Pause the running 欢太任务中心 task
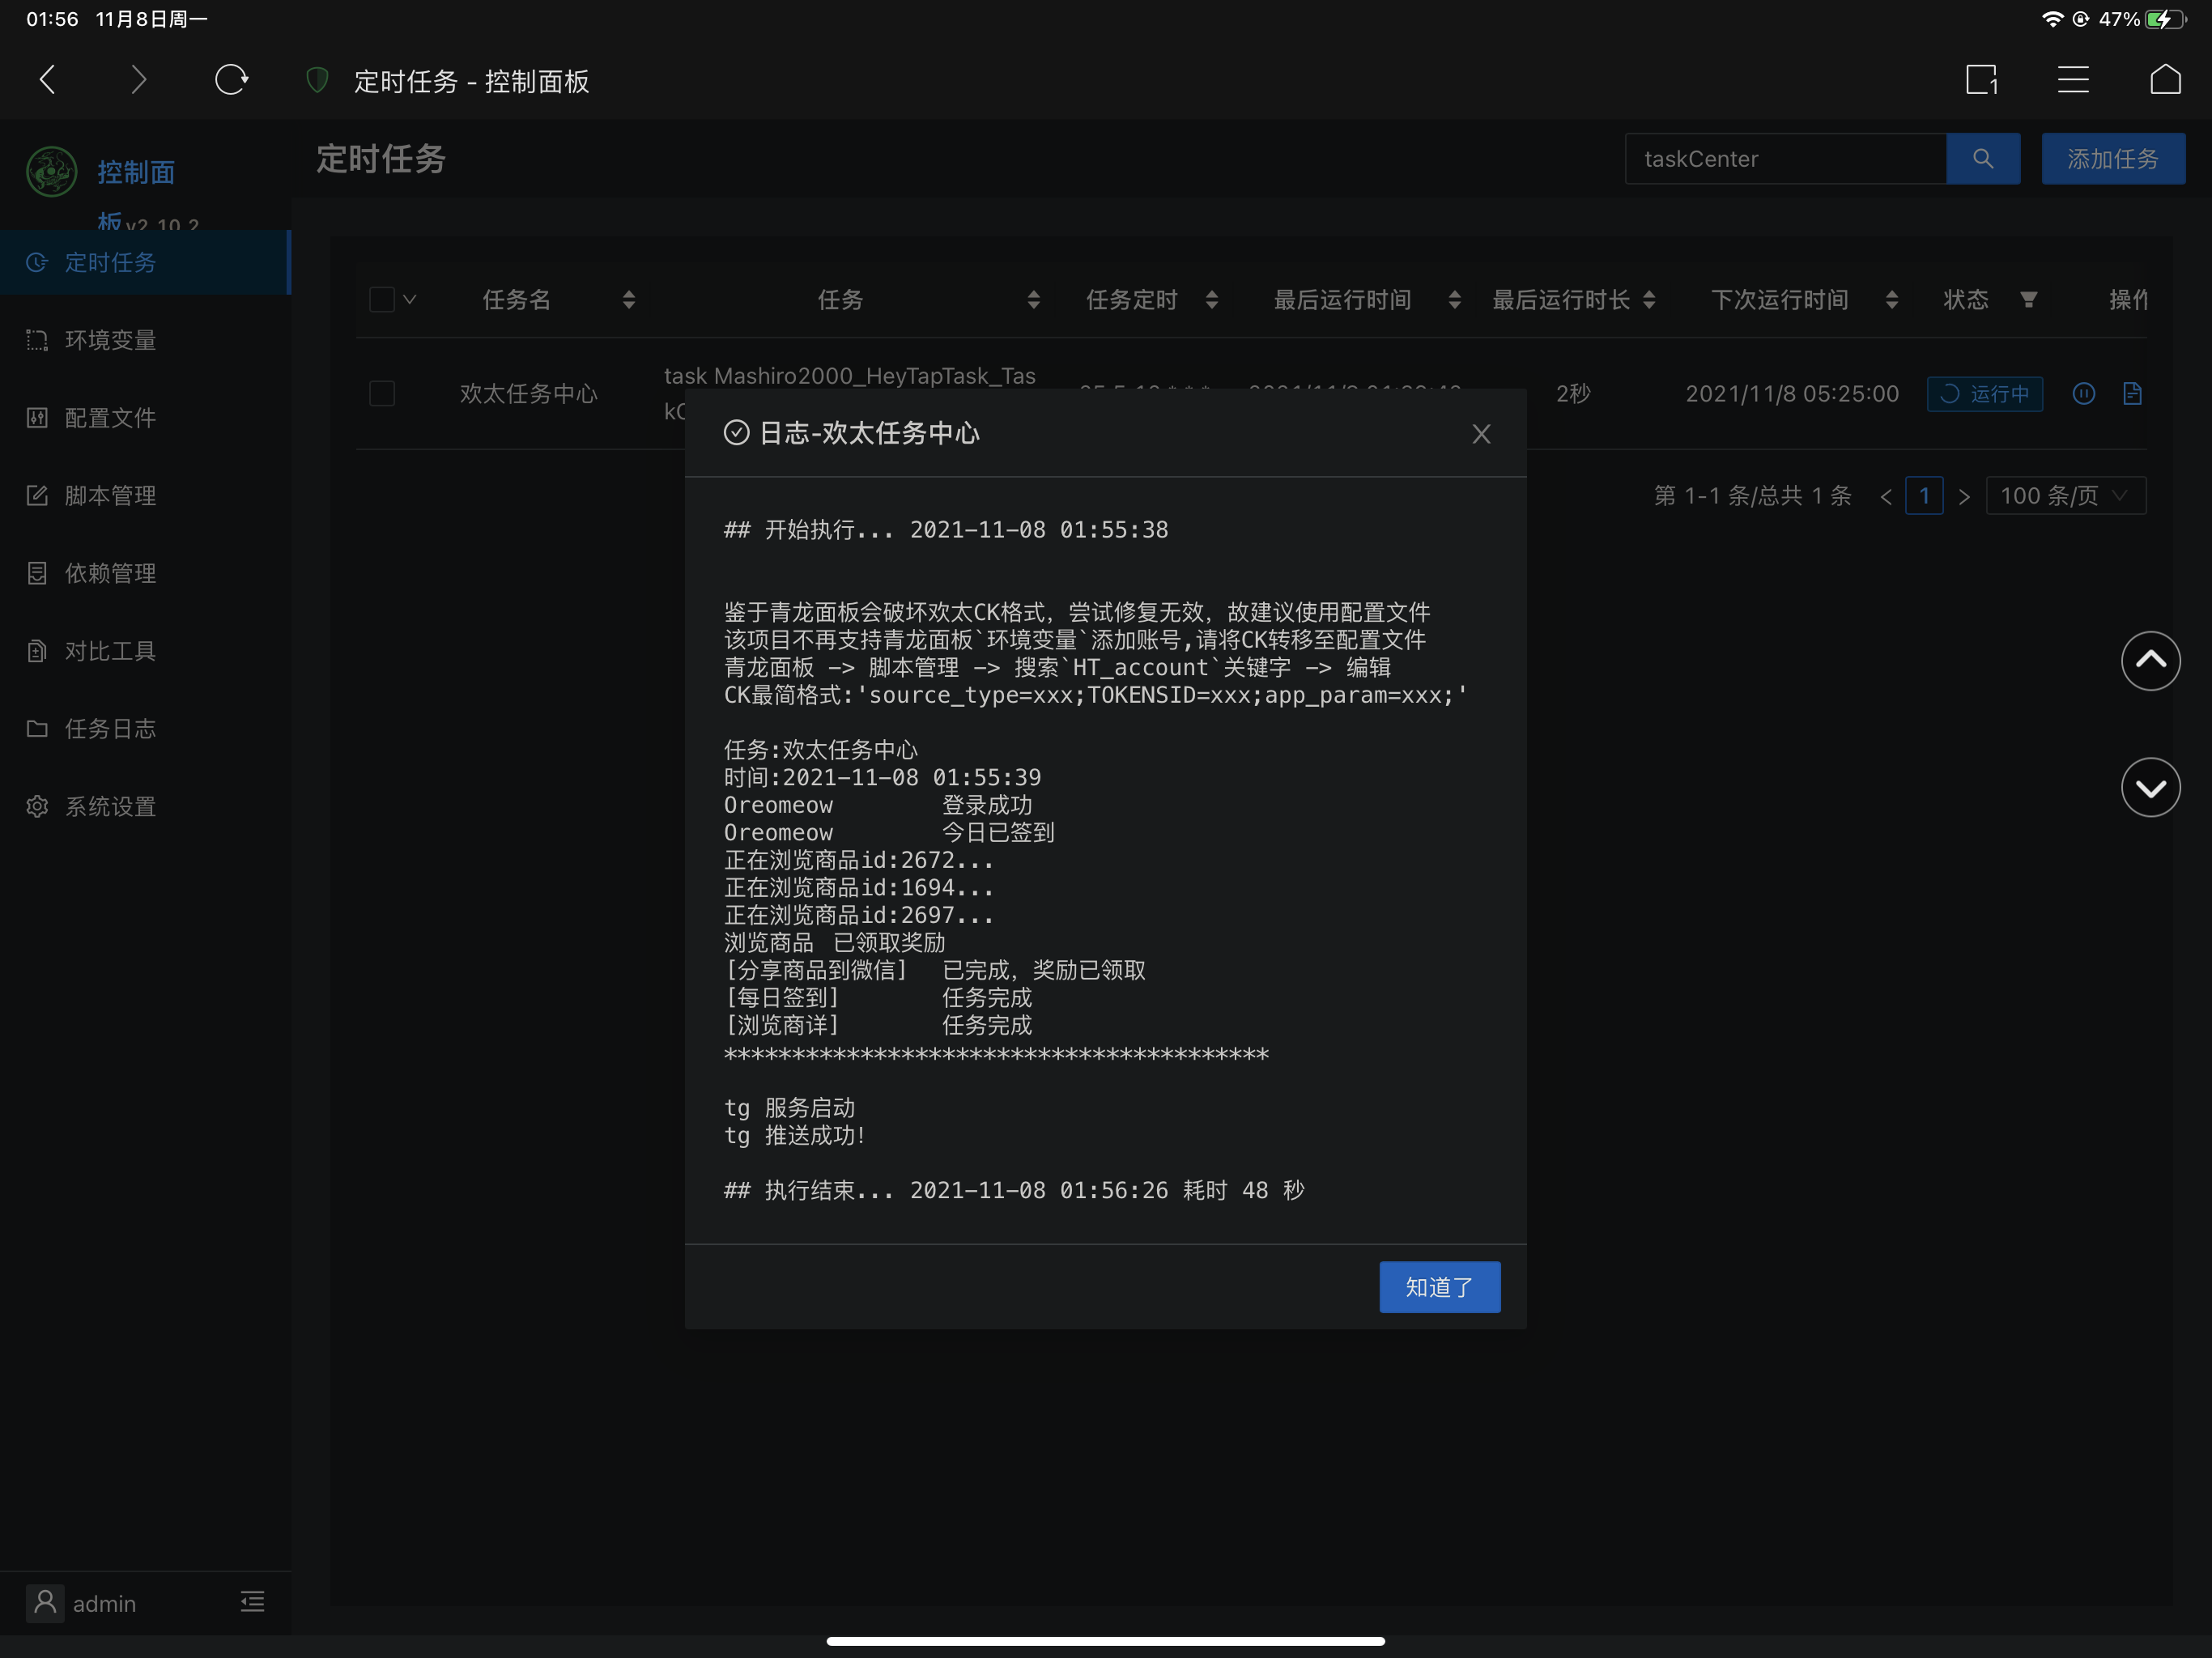Screen dimensions: 2212x1658 click(x=2083, y=394)
